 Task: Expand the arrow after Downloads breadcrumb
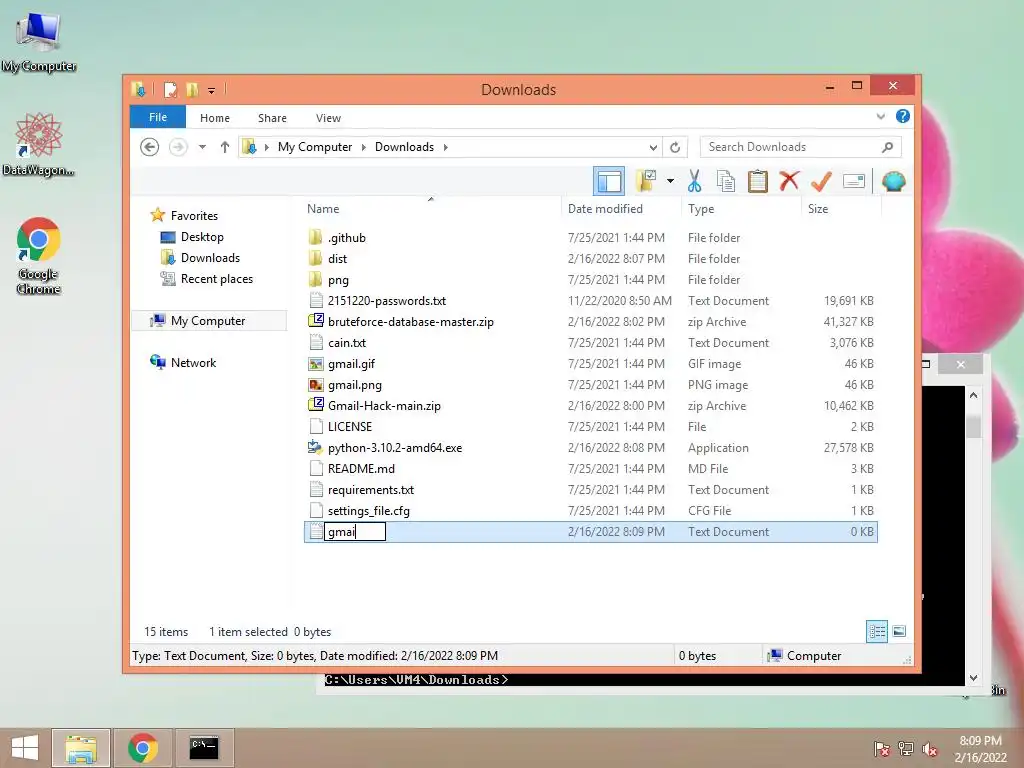445,147
